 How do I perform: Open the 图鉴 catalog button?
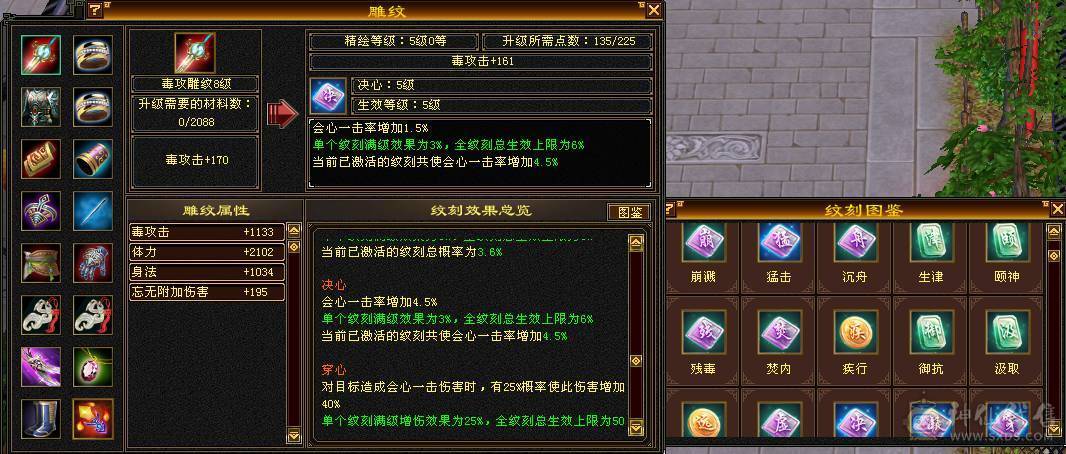tap(627, 212)
